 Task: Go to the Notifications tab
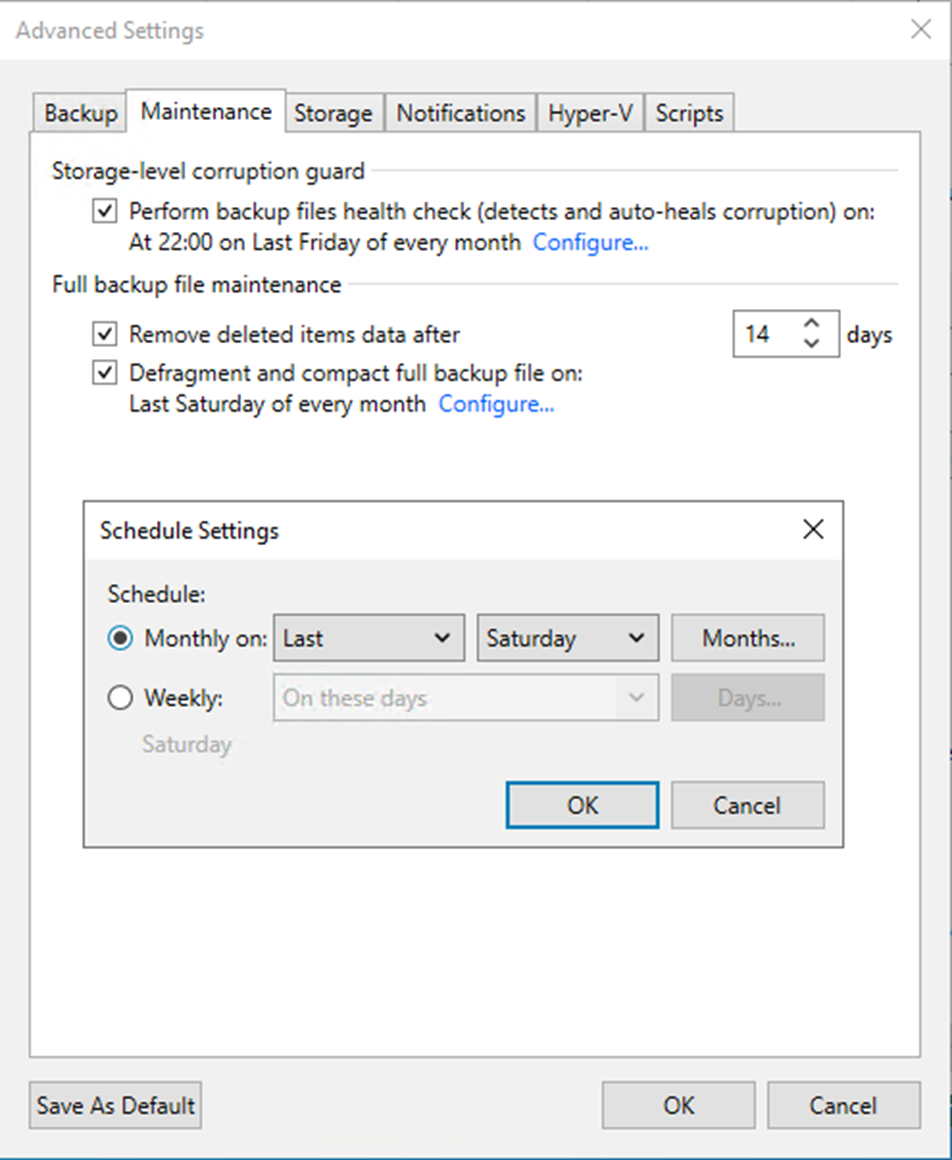(461, 114)
